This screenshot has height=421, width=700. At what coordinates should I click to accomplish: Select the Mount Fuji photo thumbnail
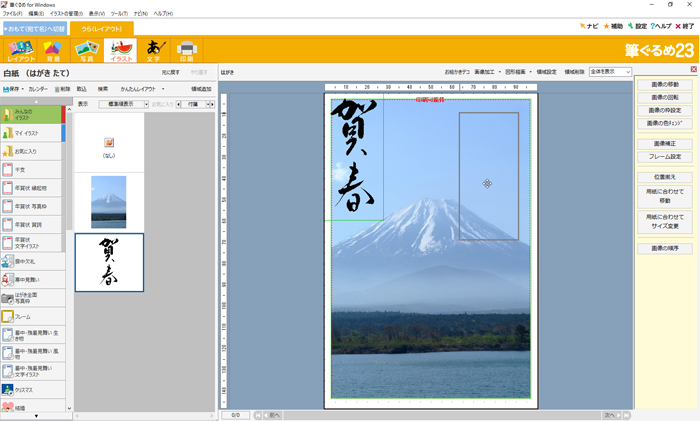pos(109,202)
